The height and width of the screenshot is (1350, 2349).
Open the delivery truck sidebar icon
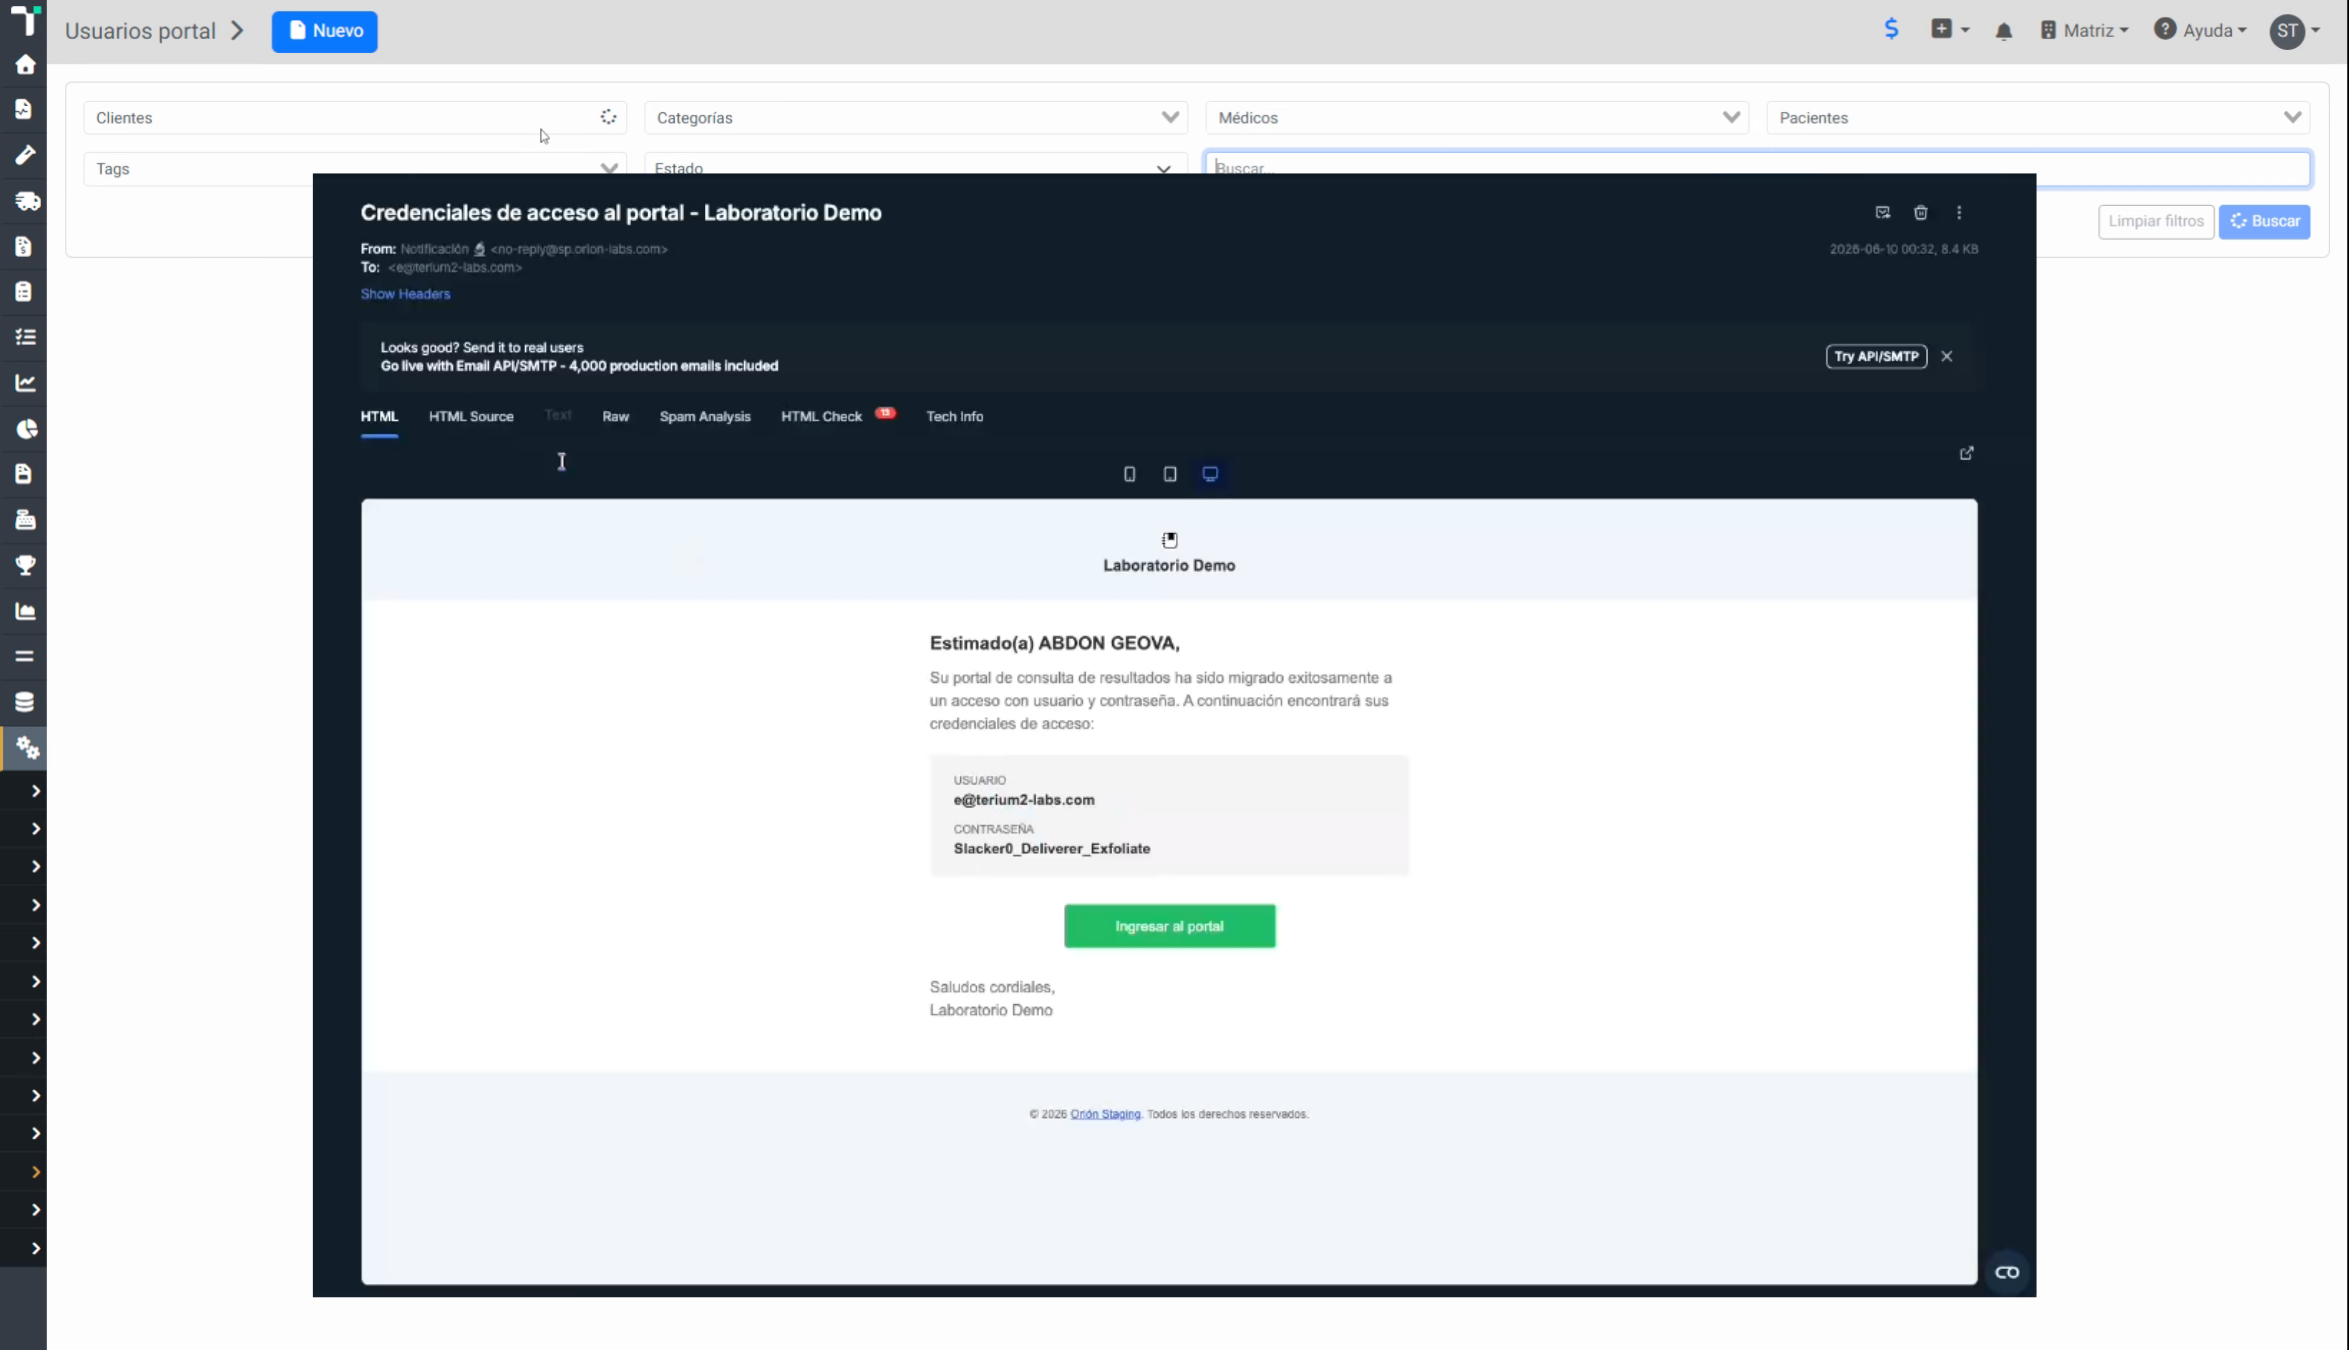coord(27,200)
